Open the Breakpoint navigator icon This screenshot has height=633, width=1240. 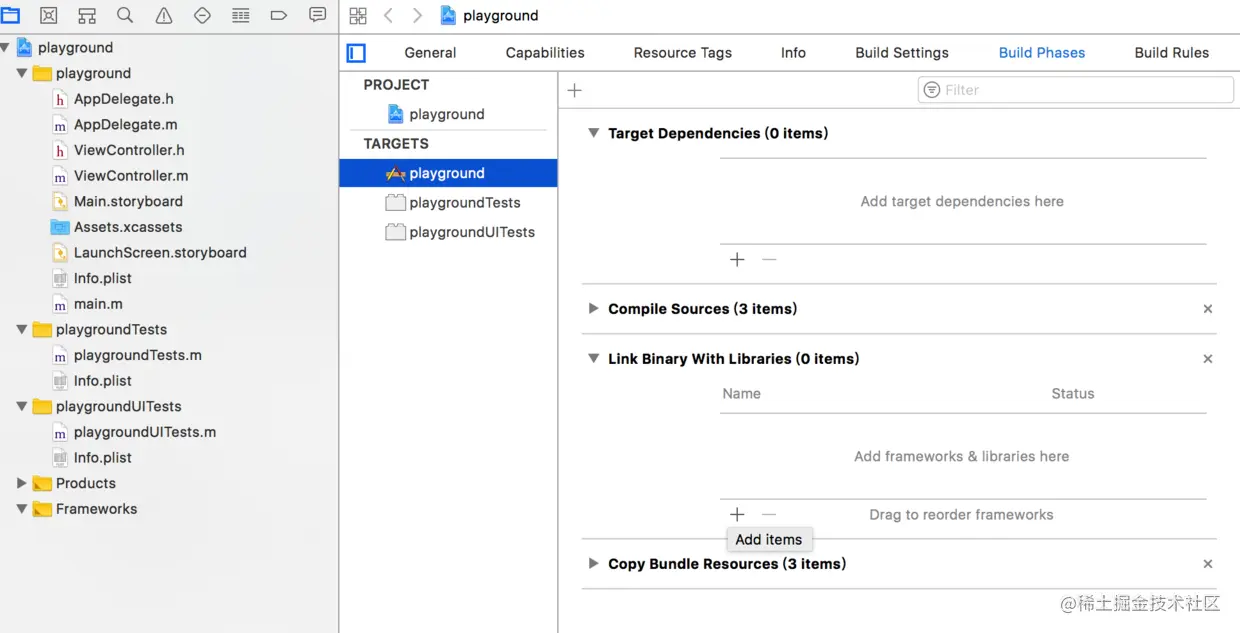[279, 15]
